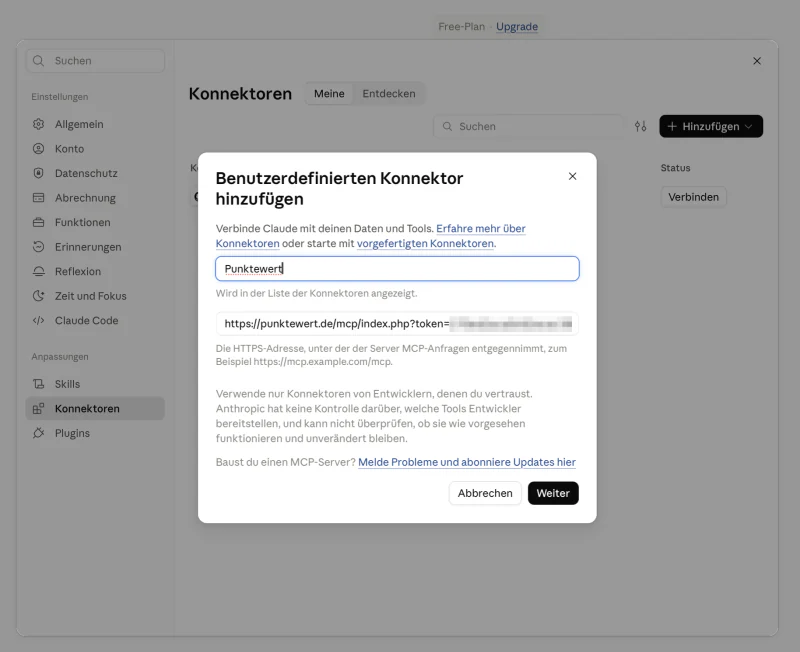Click the Verbinden button
Viewport: 800px width, 652px height.
pyautogui.click(x=693, y=197)
